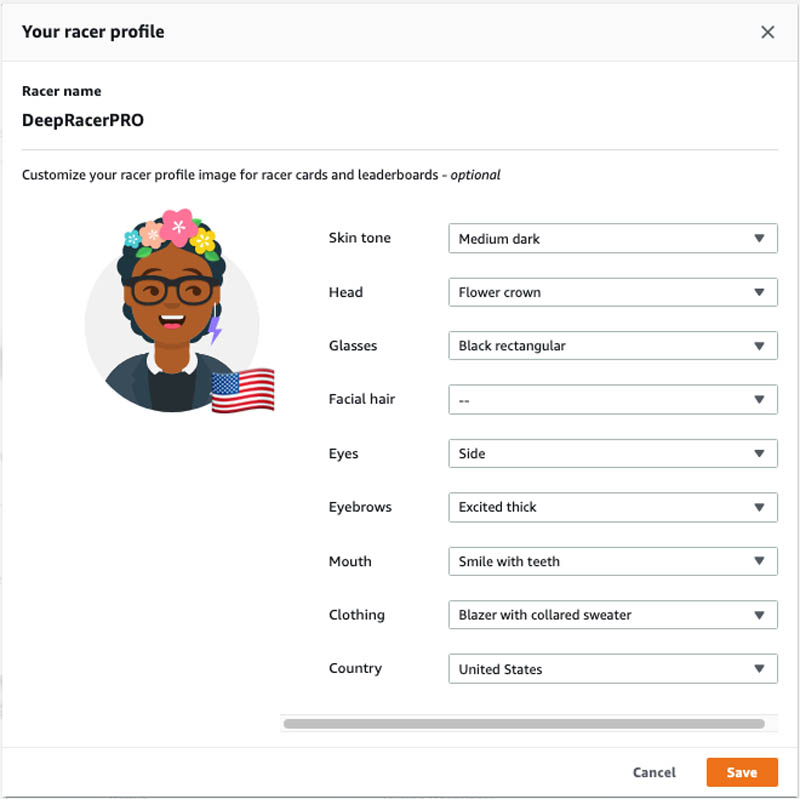Click the DeepRacerPRO racer name text
Screen dimensions: 800x799
coord(83,120)
